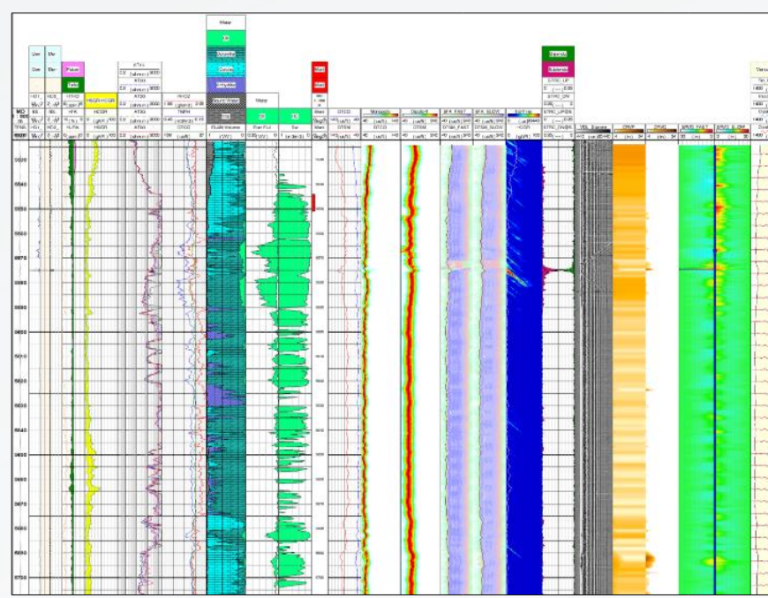The width and height of the screenshot is (768, 598).
Task: Select the topmost red legend swatch
Action: coord(319,70)
